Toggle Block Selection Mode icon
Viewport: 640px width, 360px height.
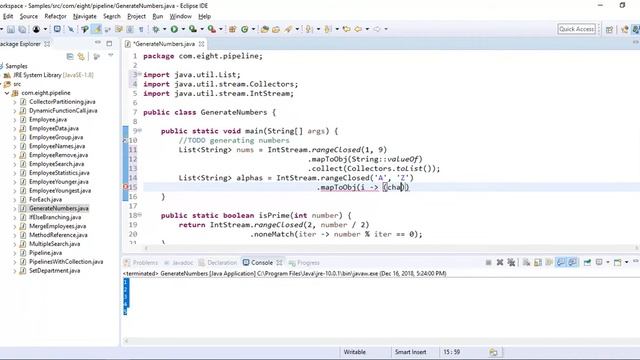pyautogui.click(x=130, y=29)
